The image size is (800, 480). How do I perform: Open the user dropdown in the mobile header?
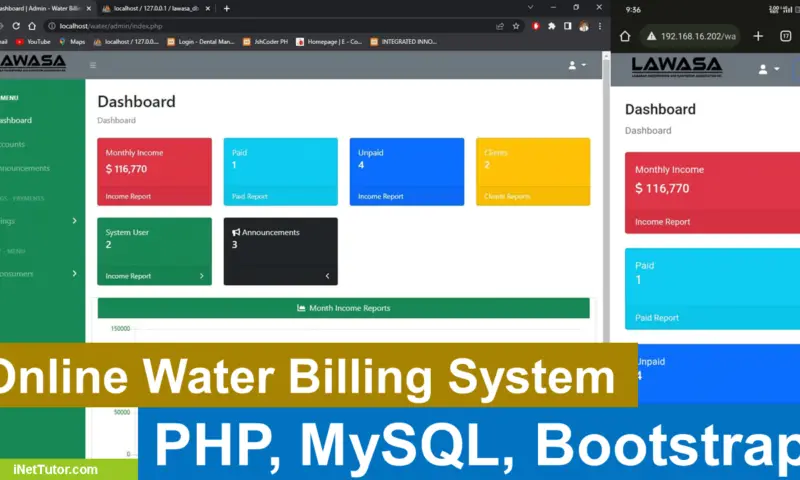click(768, 69)
